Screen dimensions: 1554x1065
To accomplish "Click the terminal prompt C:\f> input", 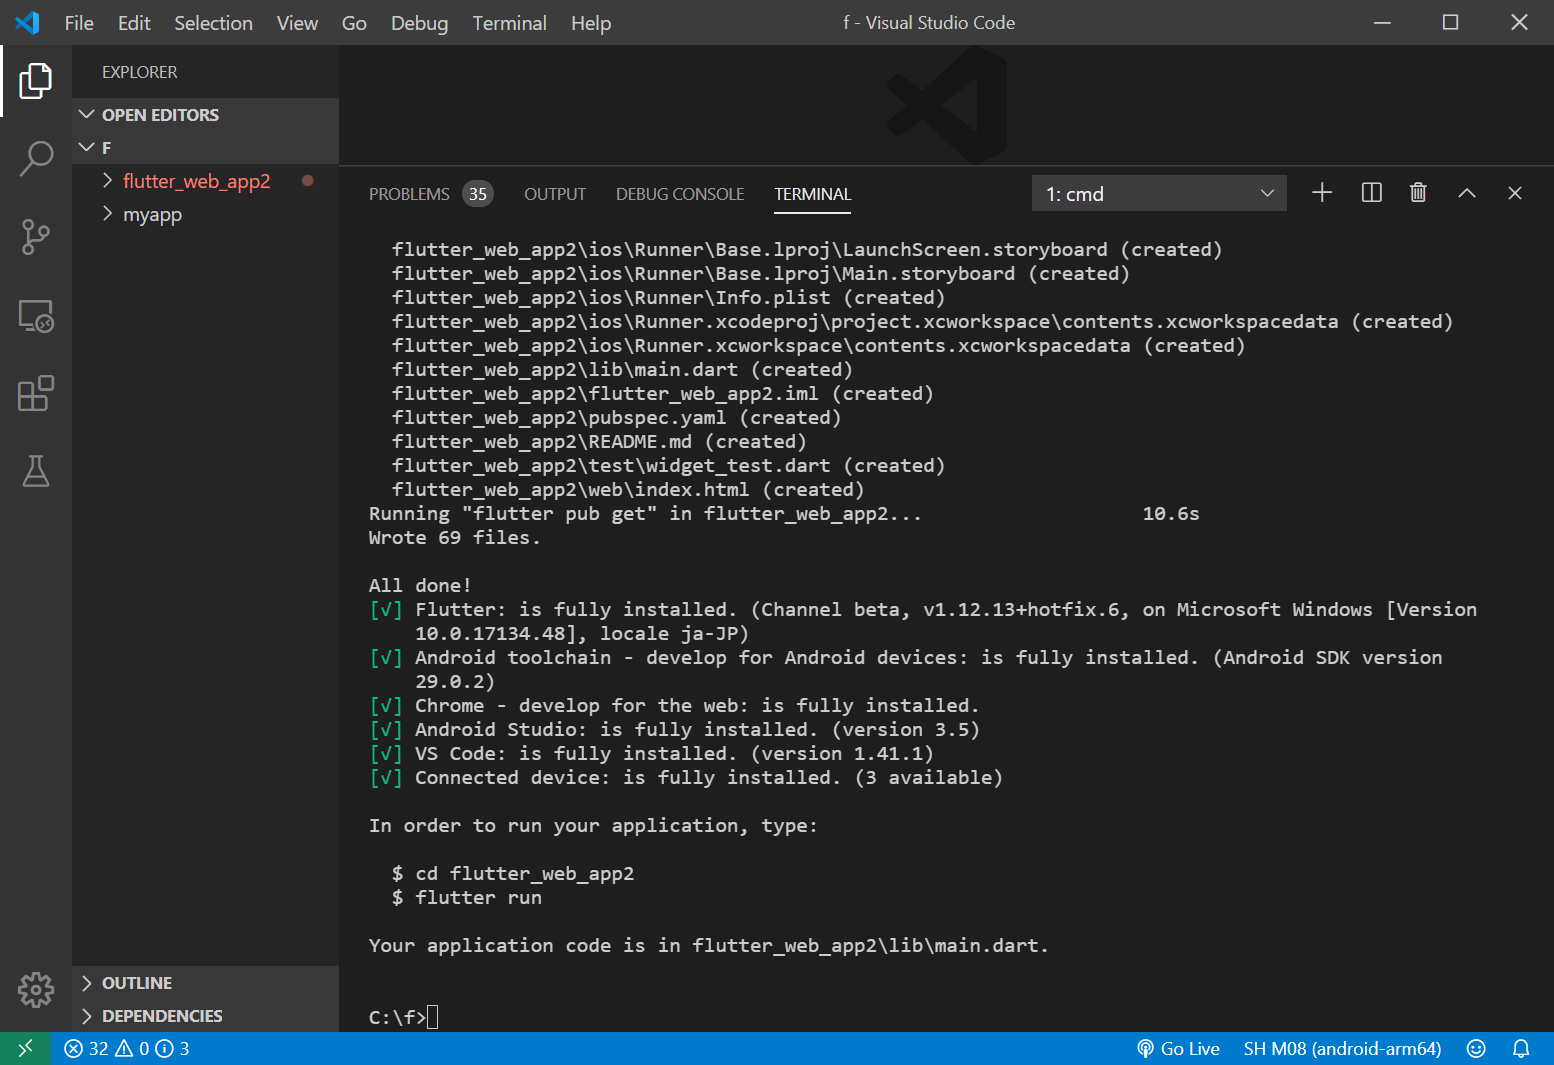I will pos(403,1017).
